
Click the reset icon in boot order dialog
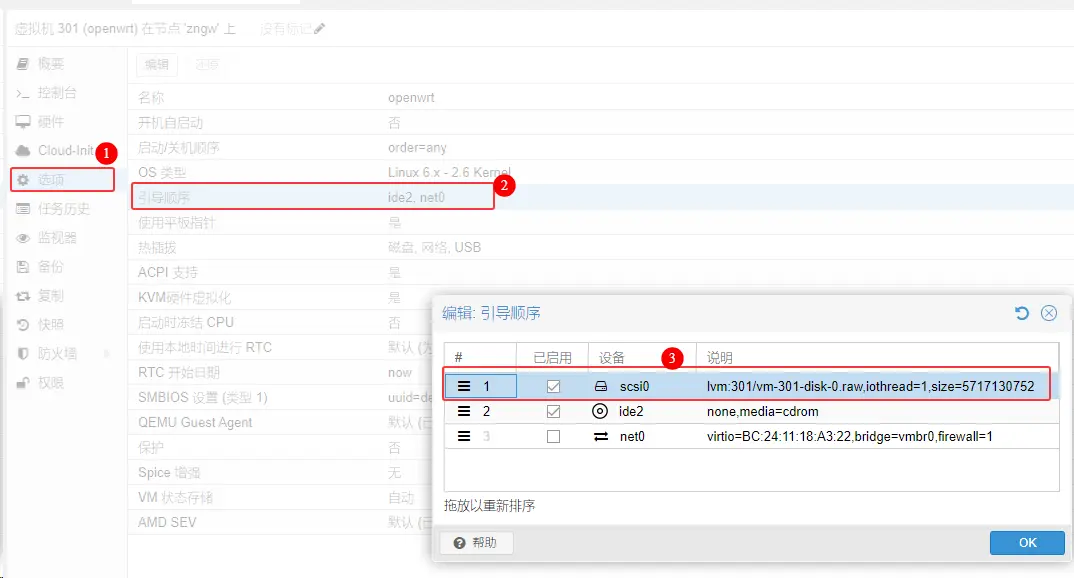pos(1021,313)
